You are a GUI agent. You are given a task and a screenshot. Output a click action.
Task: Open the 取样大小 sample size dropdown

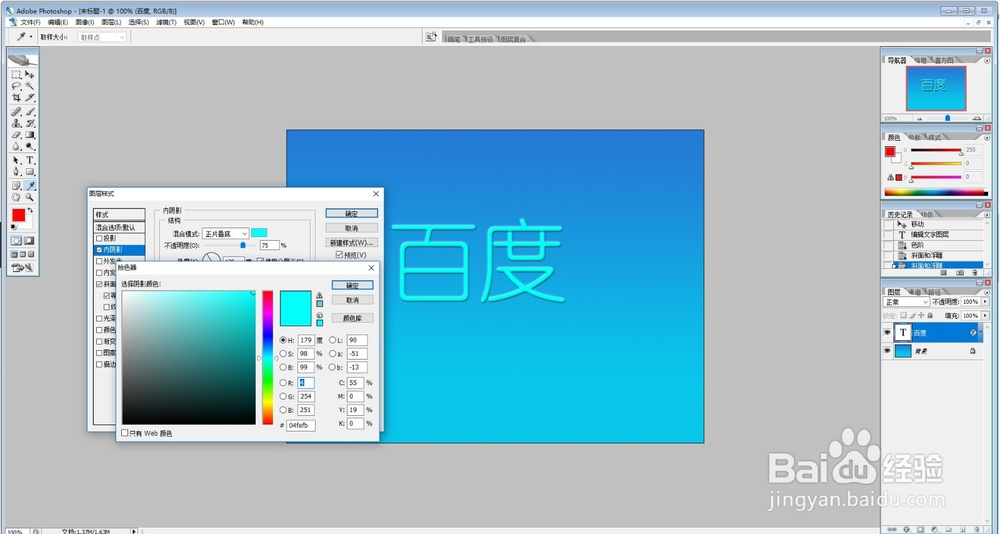click(x=102, y=37)
